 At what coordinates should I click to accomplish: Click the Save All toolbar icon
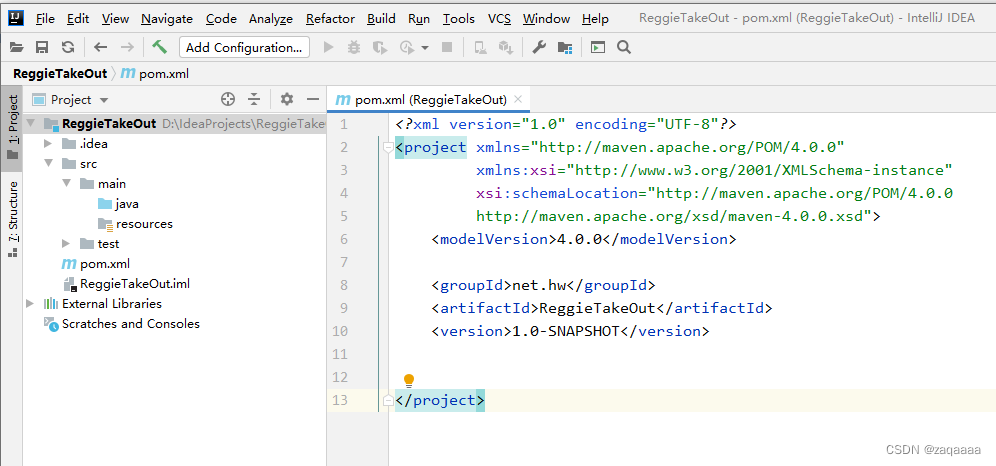42,47
